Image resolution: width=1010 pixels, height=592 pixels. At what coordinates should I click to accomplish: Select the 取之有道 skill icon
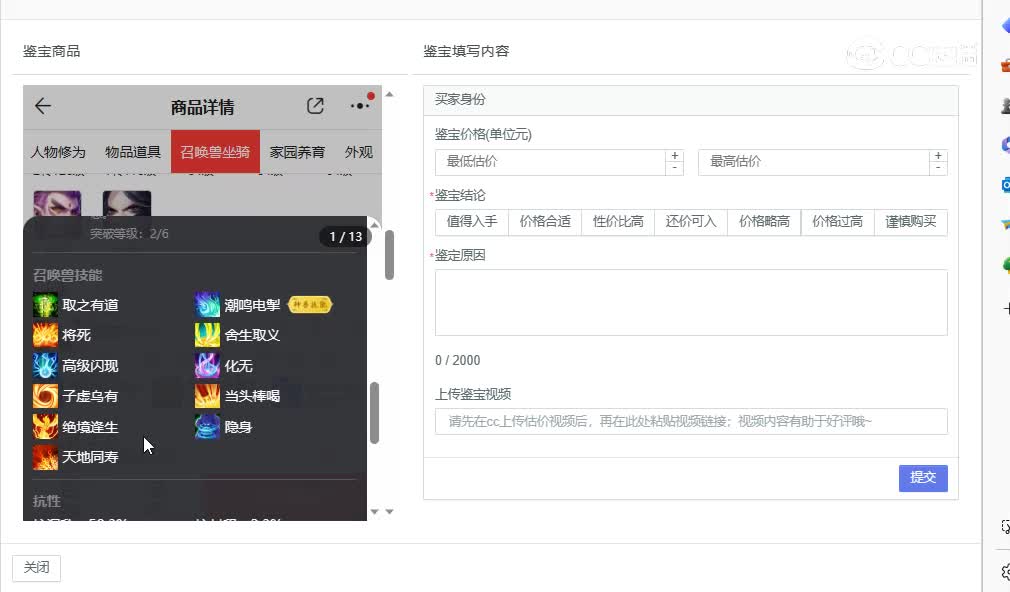[45, 305]
